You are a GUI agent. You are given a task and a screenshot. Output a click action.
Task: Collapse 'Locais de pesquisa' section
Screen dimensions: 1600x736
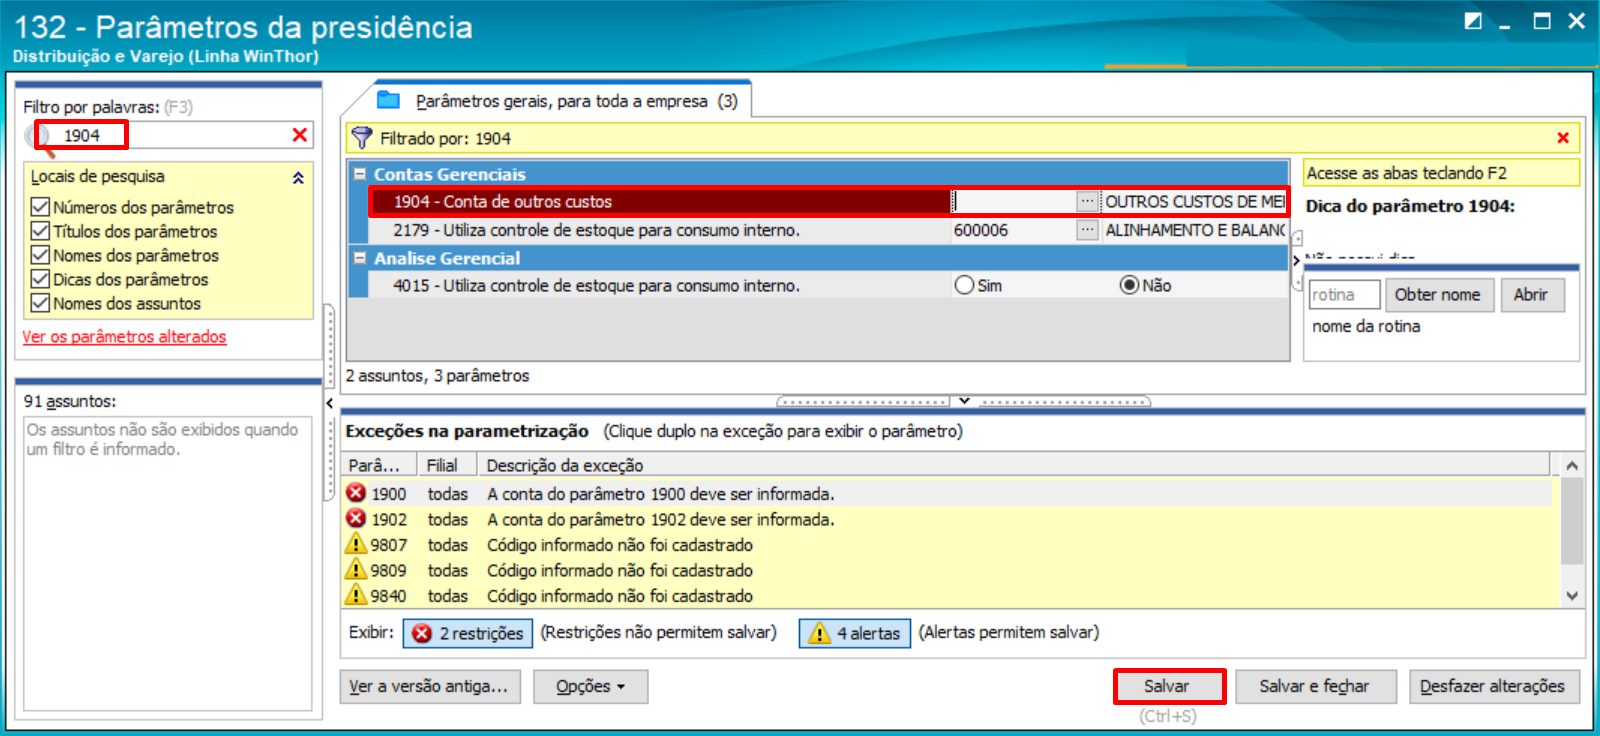tap(298, 177)
